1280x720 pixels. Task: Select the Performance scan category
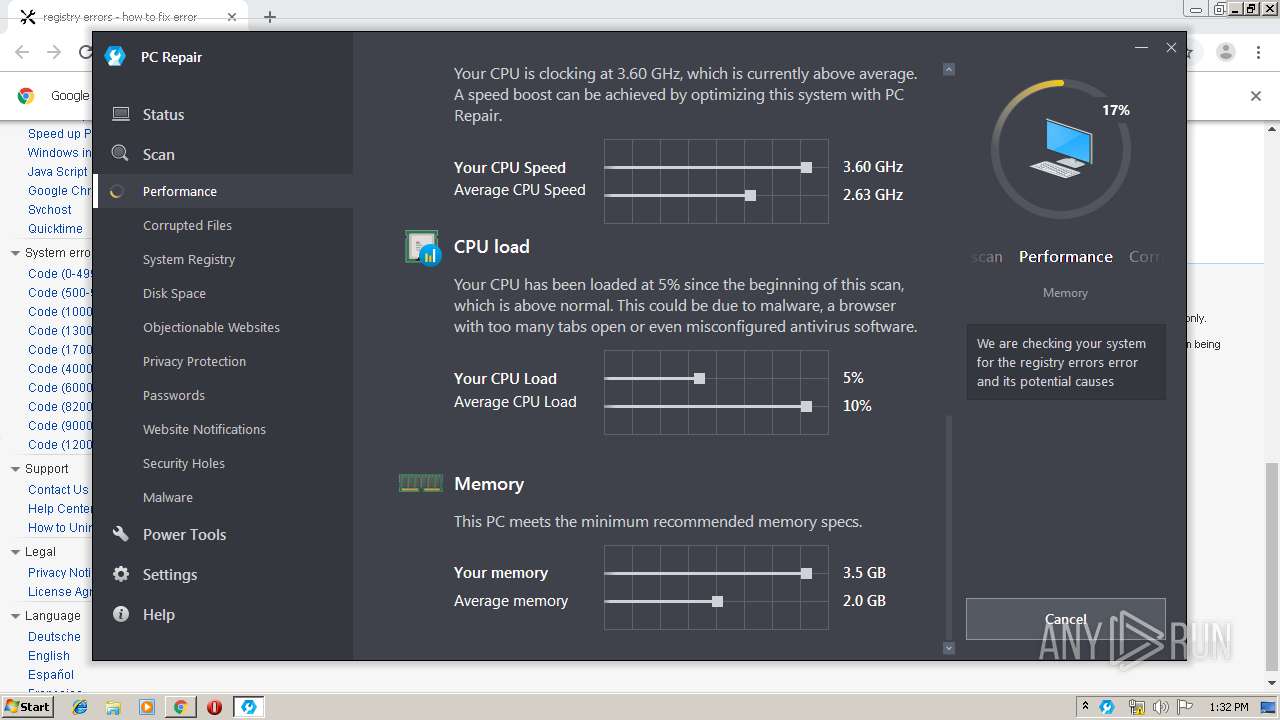[x=222, y=191]
